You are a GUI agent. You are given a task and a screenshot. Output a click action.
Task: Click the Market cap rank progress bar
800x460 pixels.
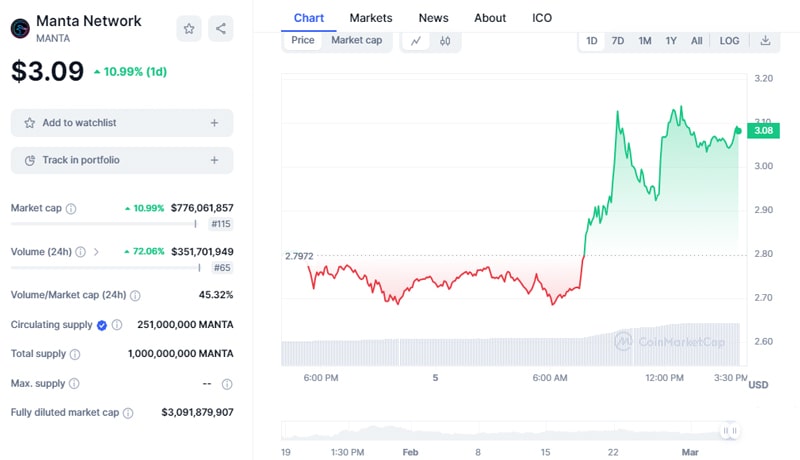[104, 224]
